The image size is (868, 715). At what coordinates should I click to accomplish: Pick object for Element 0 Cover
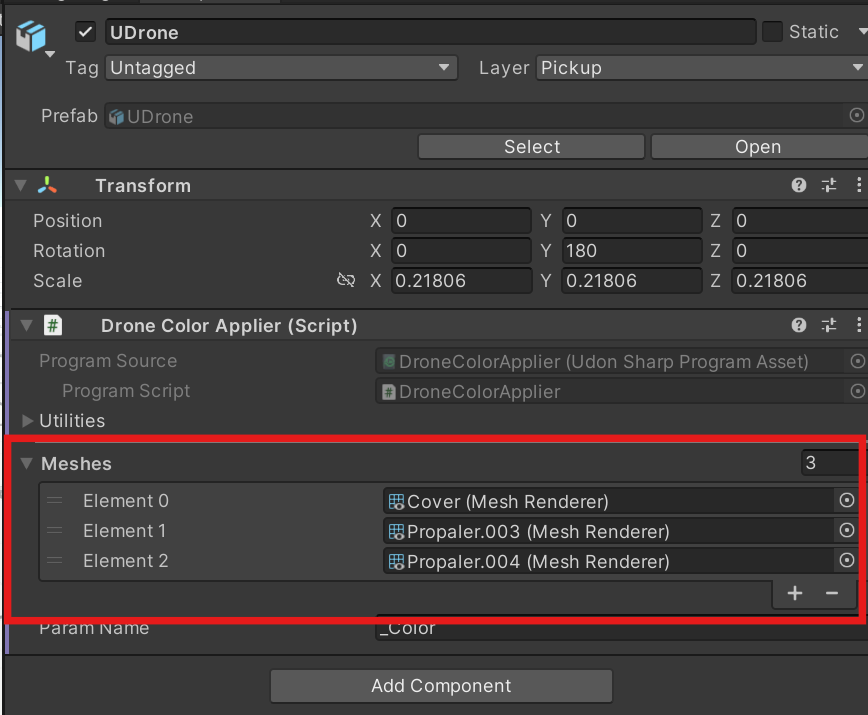[x=846, y=500]
